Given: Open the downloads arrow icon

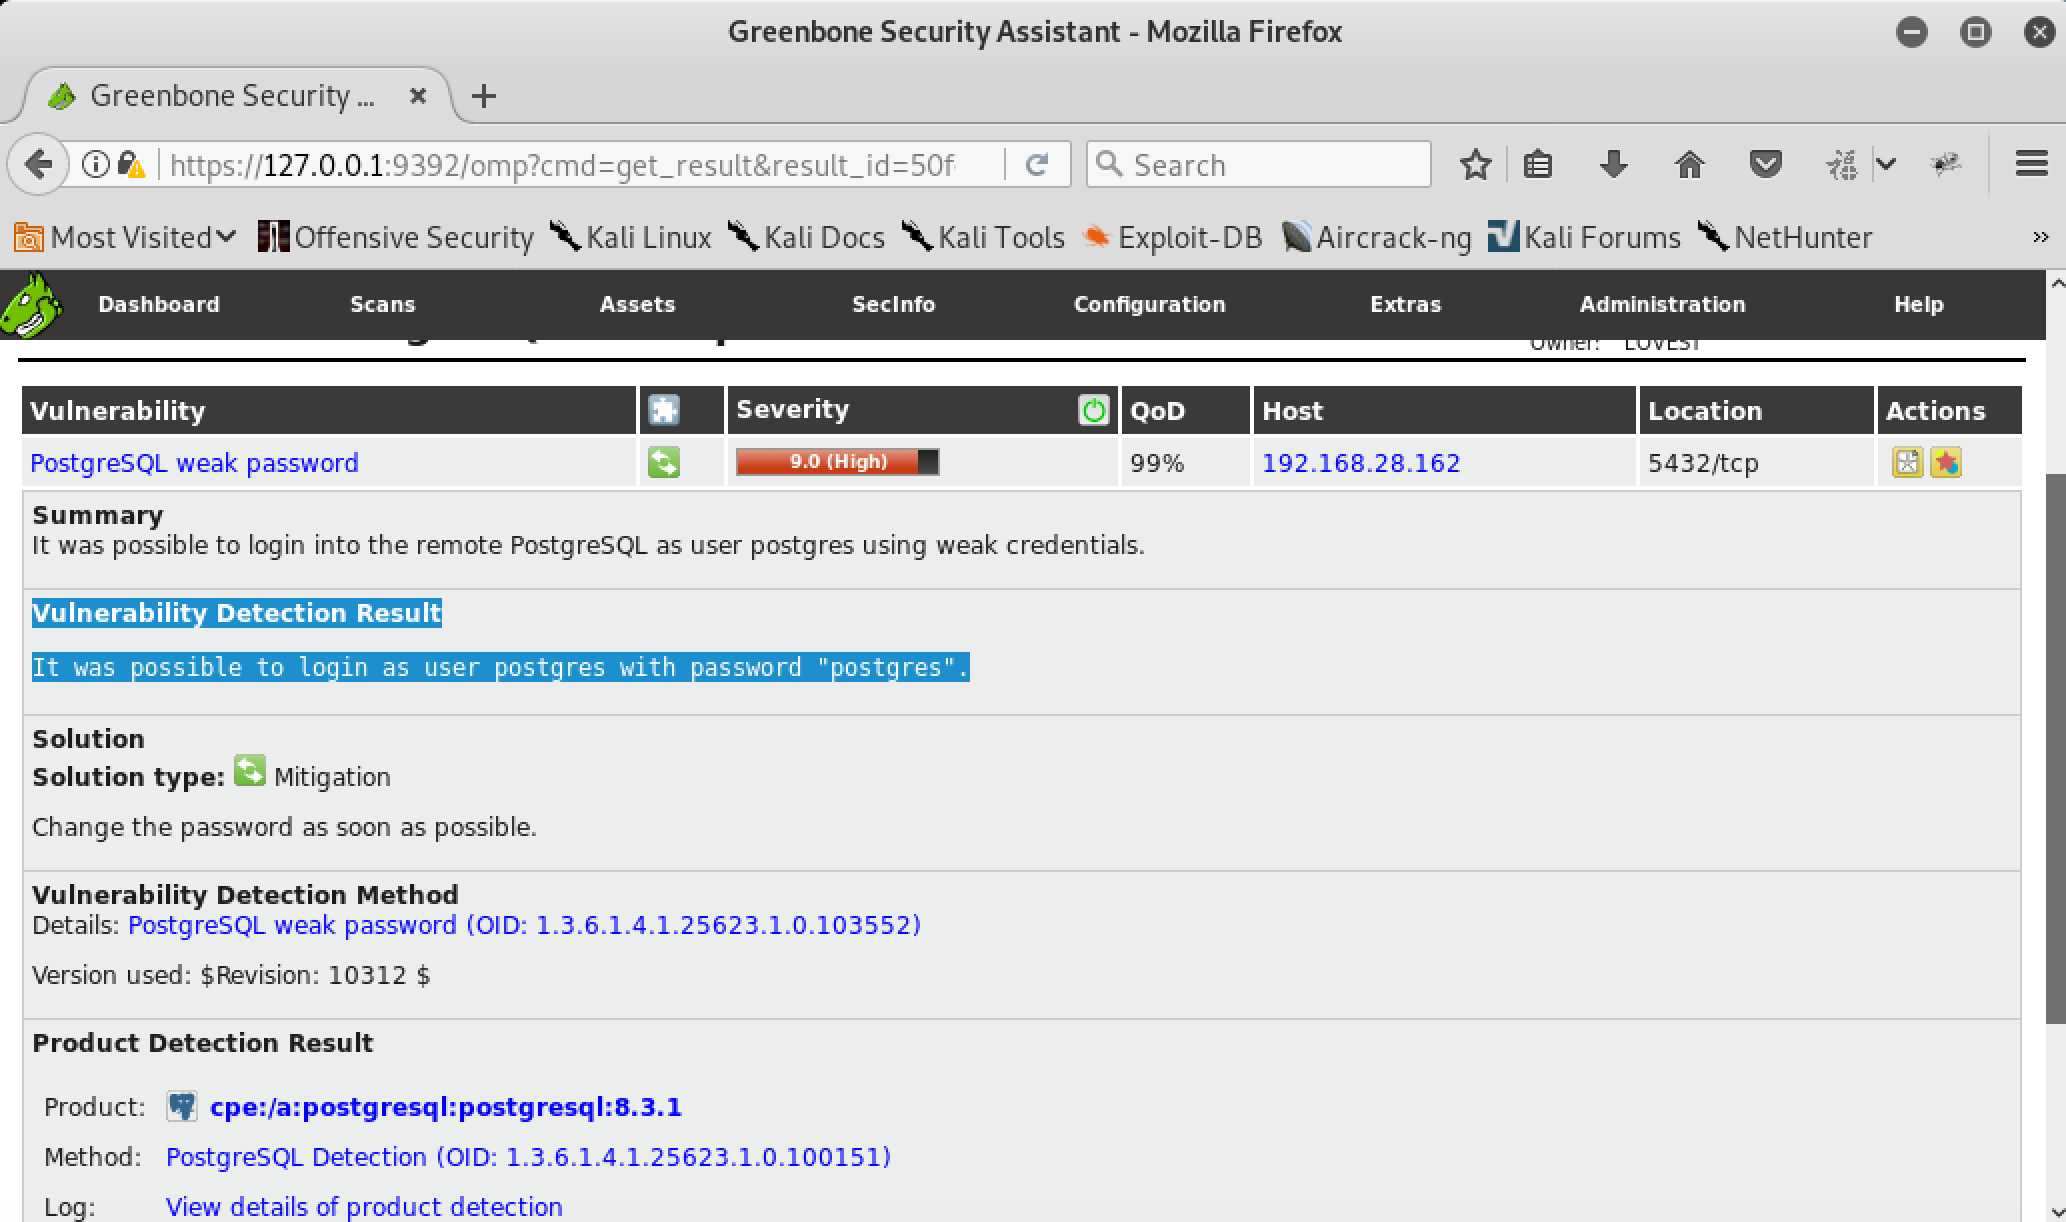Looking at the screenshot, I should pos(1613,164).
